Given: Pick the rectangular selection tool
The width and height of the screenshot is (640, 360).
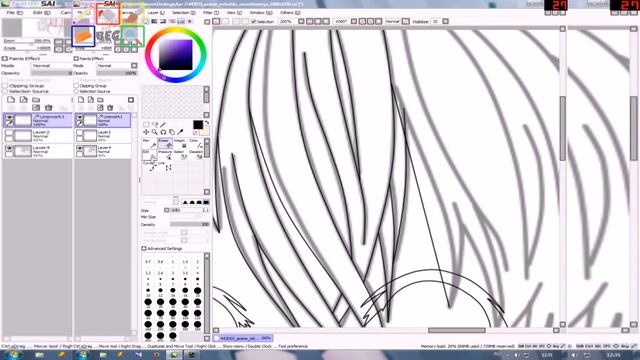Looking at the screenshot, I should pos(146,124).
